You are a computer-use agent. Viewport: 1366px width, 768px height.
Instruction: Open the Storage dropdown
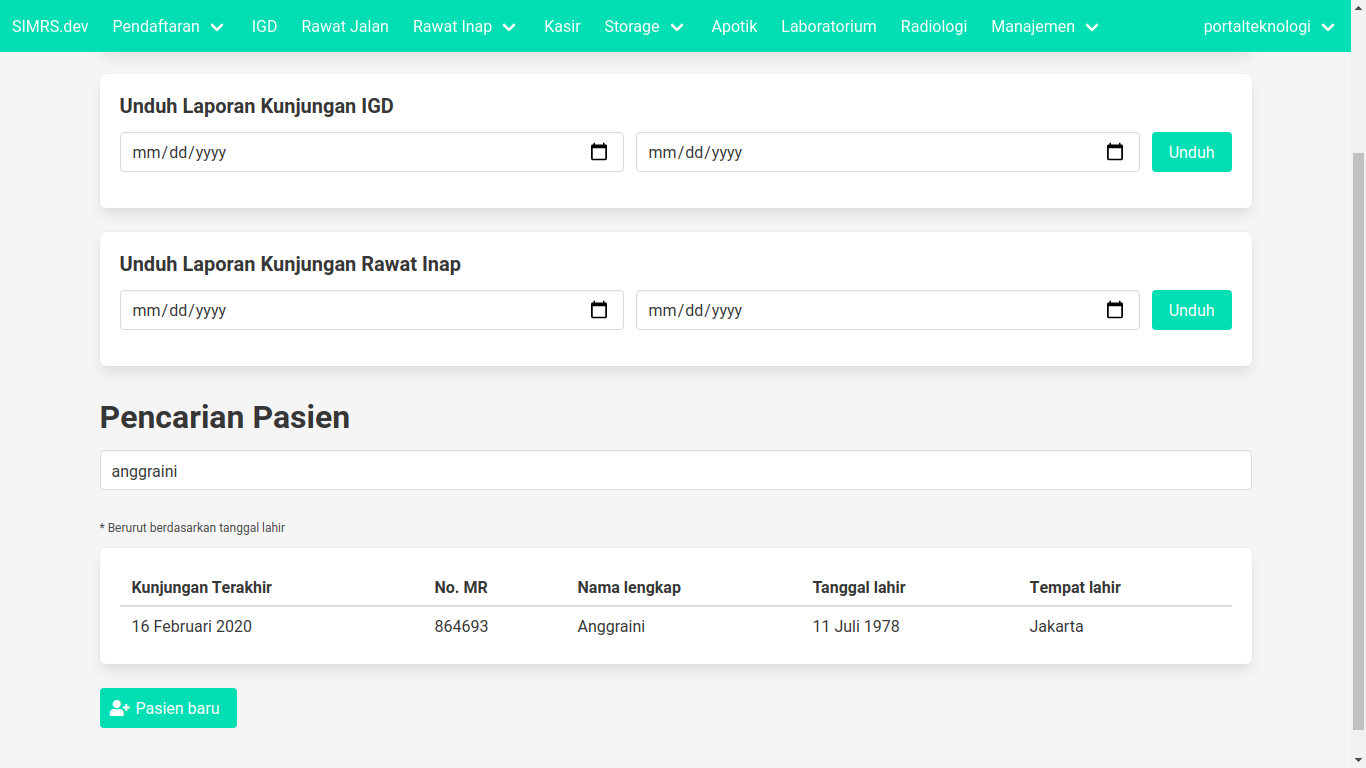(x=644, y=27)
